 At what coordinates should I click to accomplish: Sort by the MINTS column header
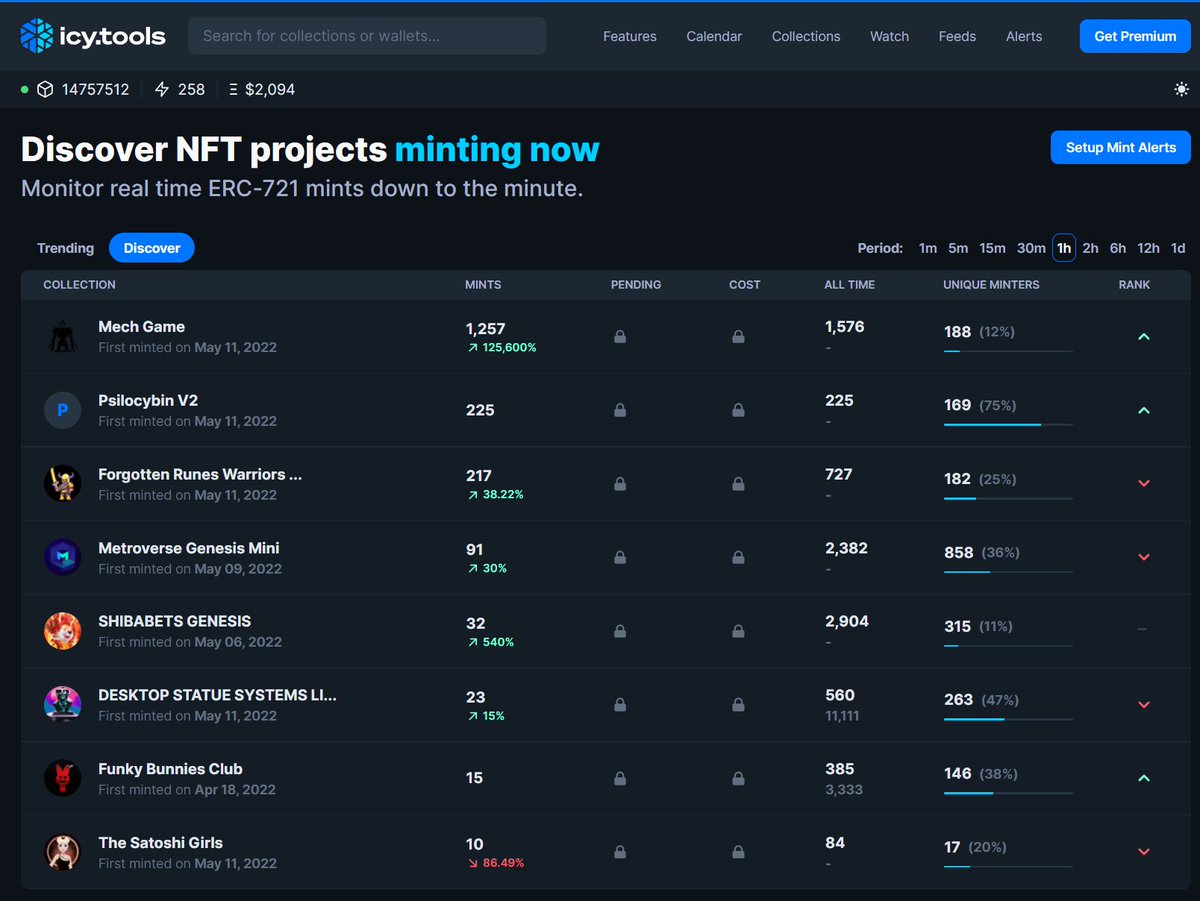pyautogui.click(x=483, y=285)
